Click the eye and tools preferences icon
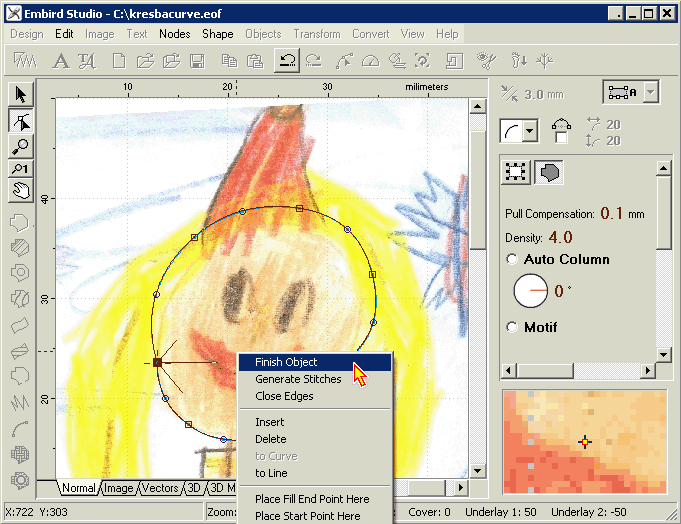 click(x=486, y=61)
